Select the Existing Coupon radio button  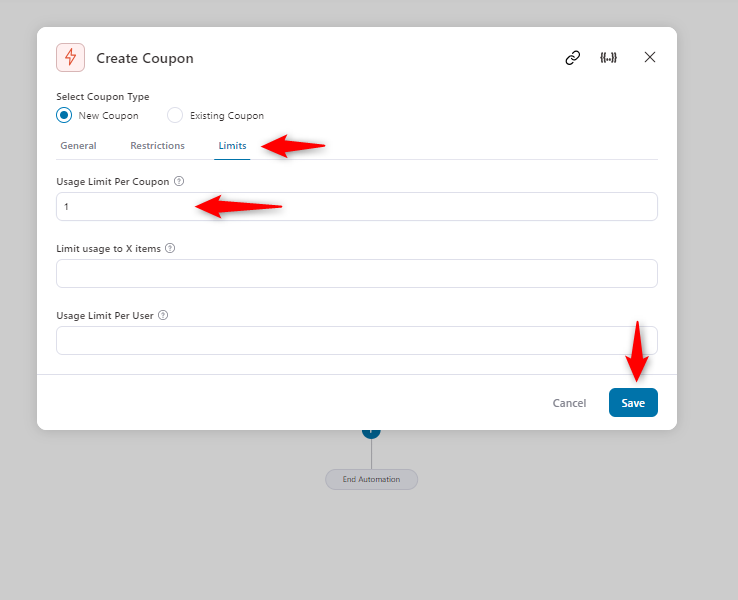pos(175,115)
